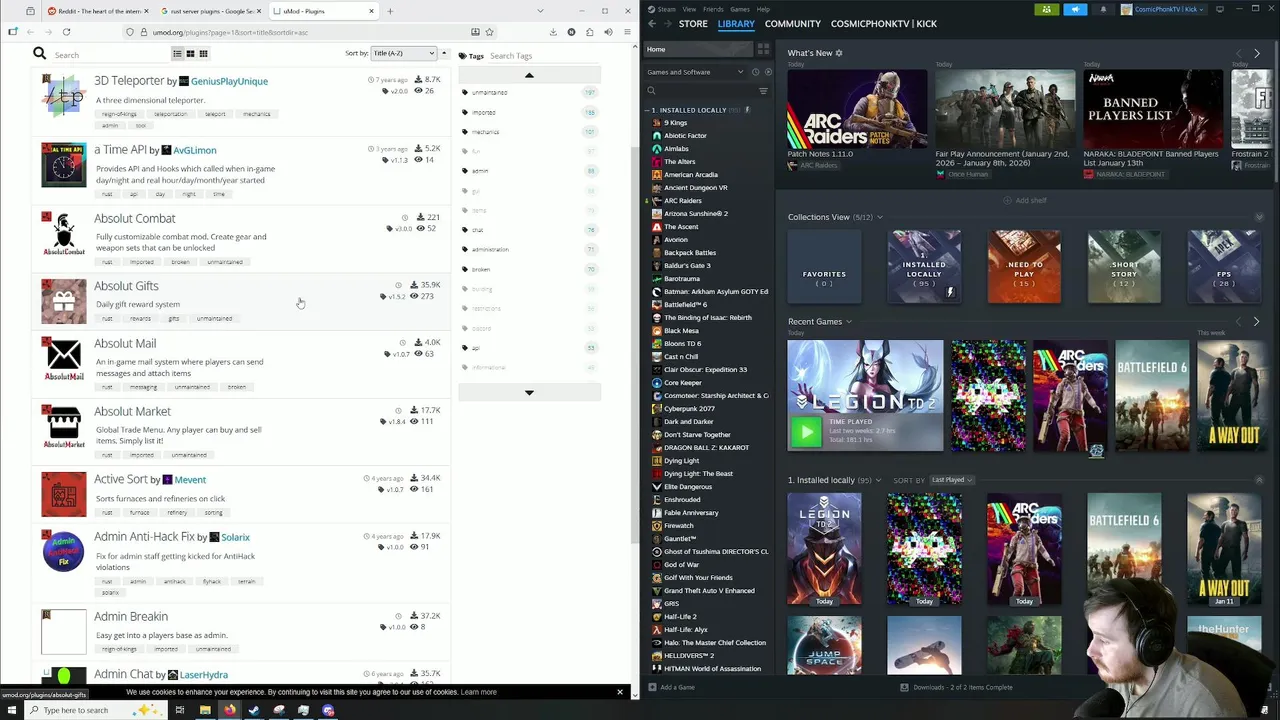The image size is (1280, 720).
Task: Click Learn more in cookie notice
Action: tap(478, 692)
